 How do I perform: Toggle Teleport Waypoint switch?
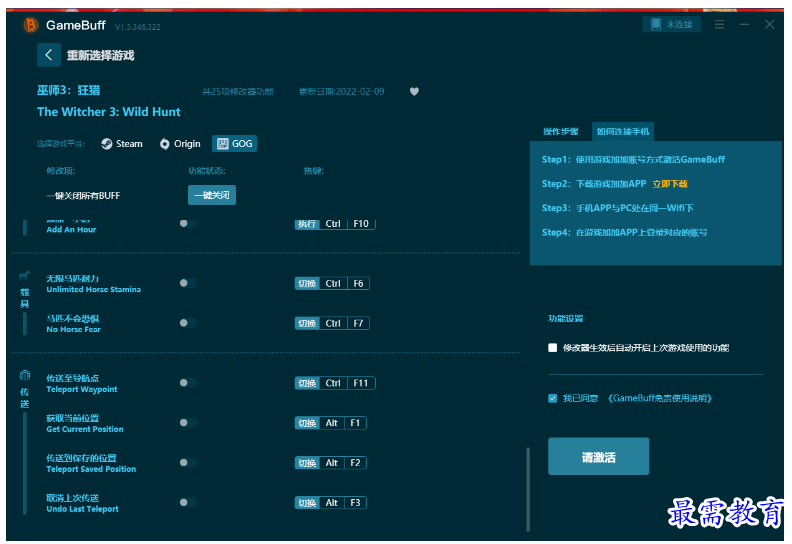(188, 383)
